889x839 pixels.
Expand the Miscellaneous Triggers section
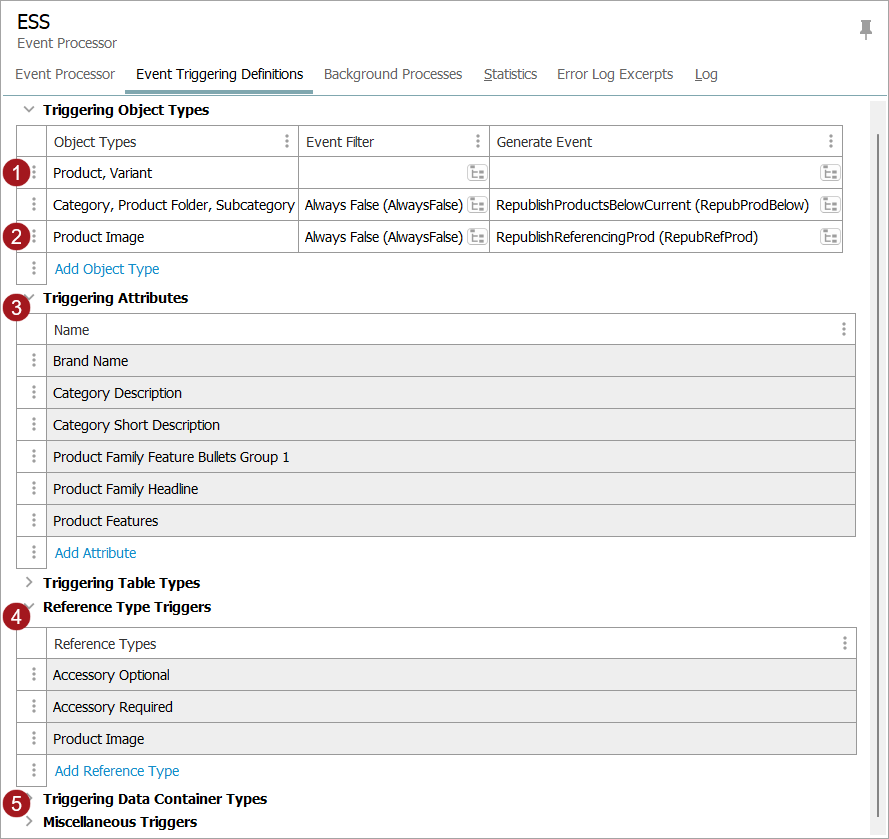point(29,822)
